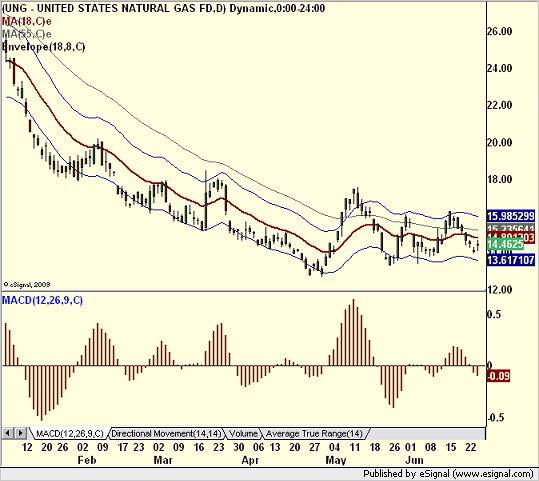
Task: Click the -0.5 MACD axis label
Action: (x=496, y=417)
